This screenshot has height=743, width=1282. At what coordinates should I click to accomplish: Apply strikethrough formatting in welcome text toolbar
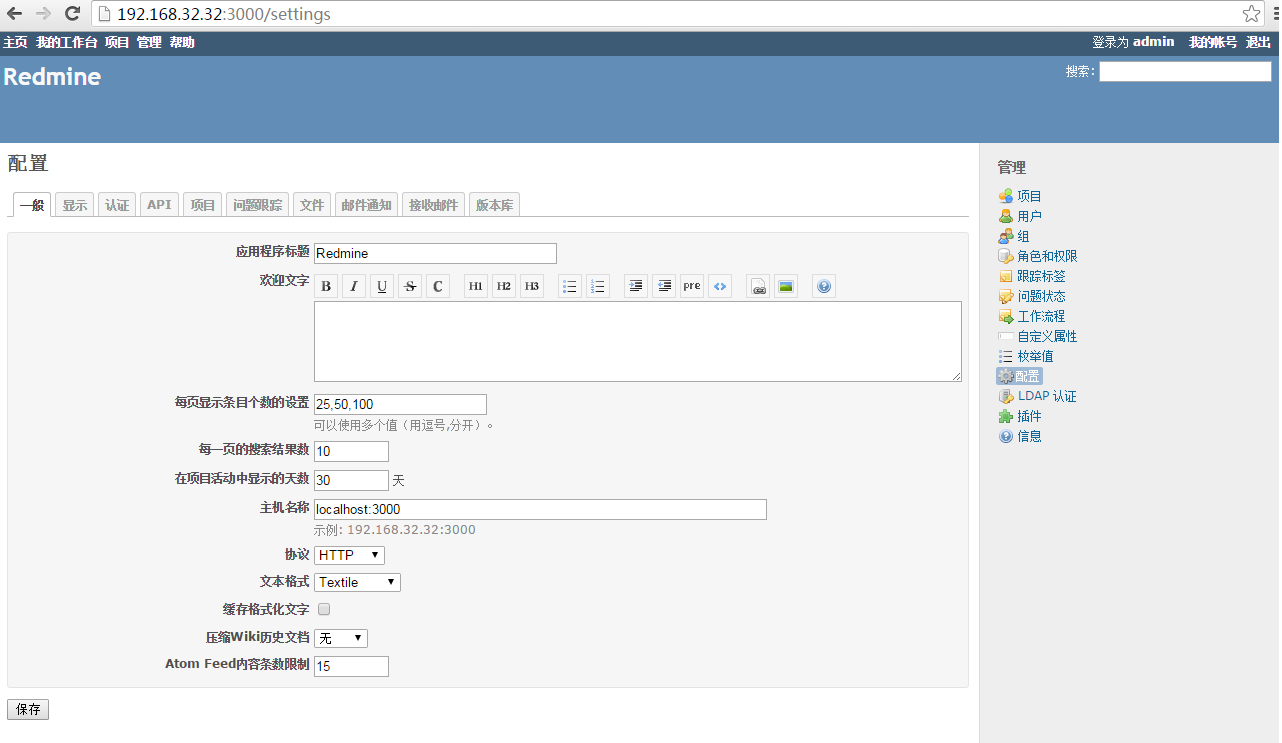point(410,287)
